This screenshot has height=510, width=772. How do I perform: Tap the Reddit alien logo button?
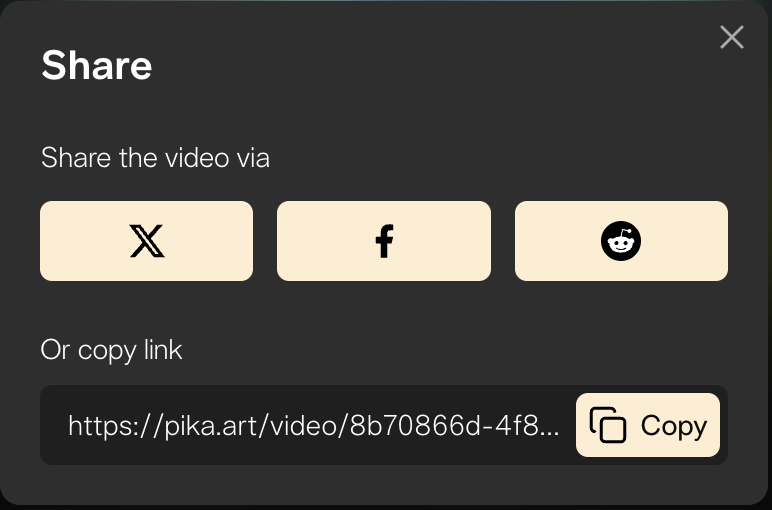coord(621,241)
